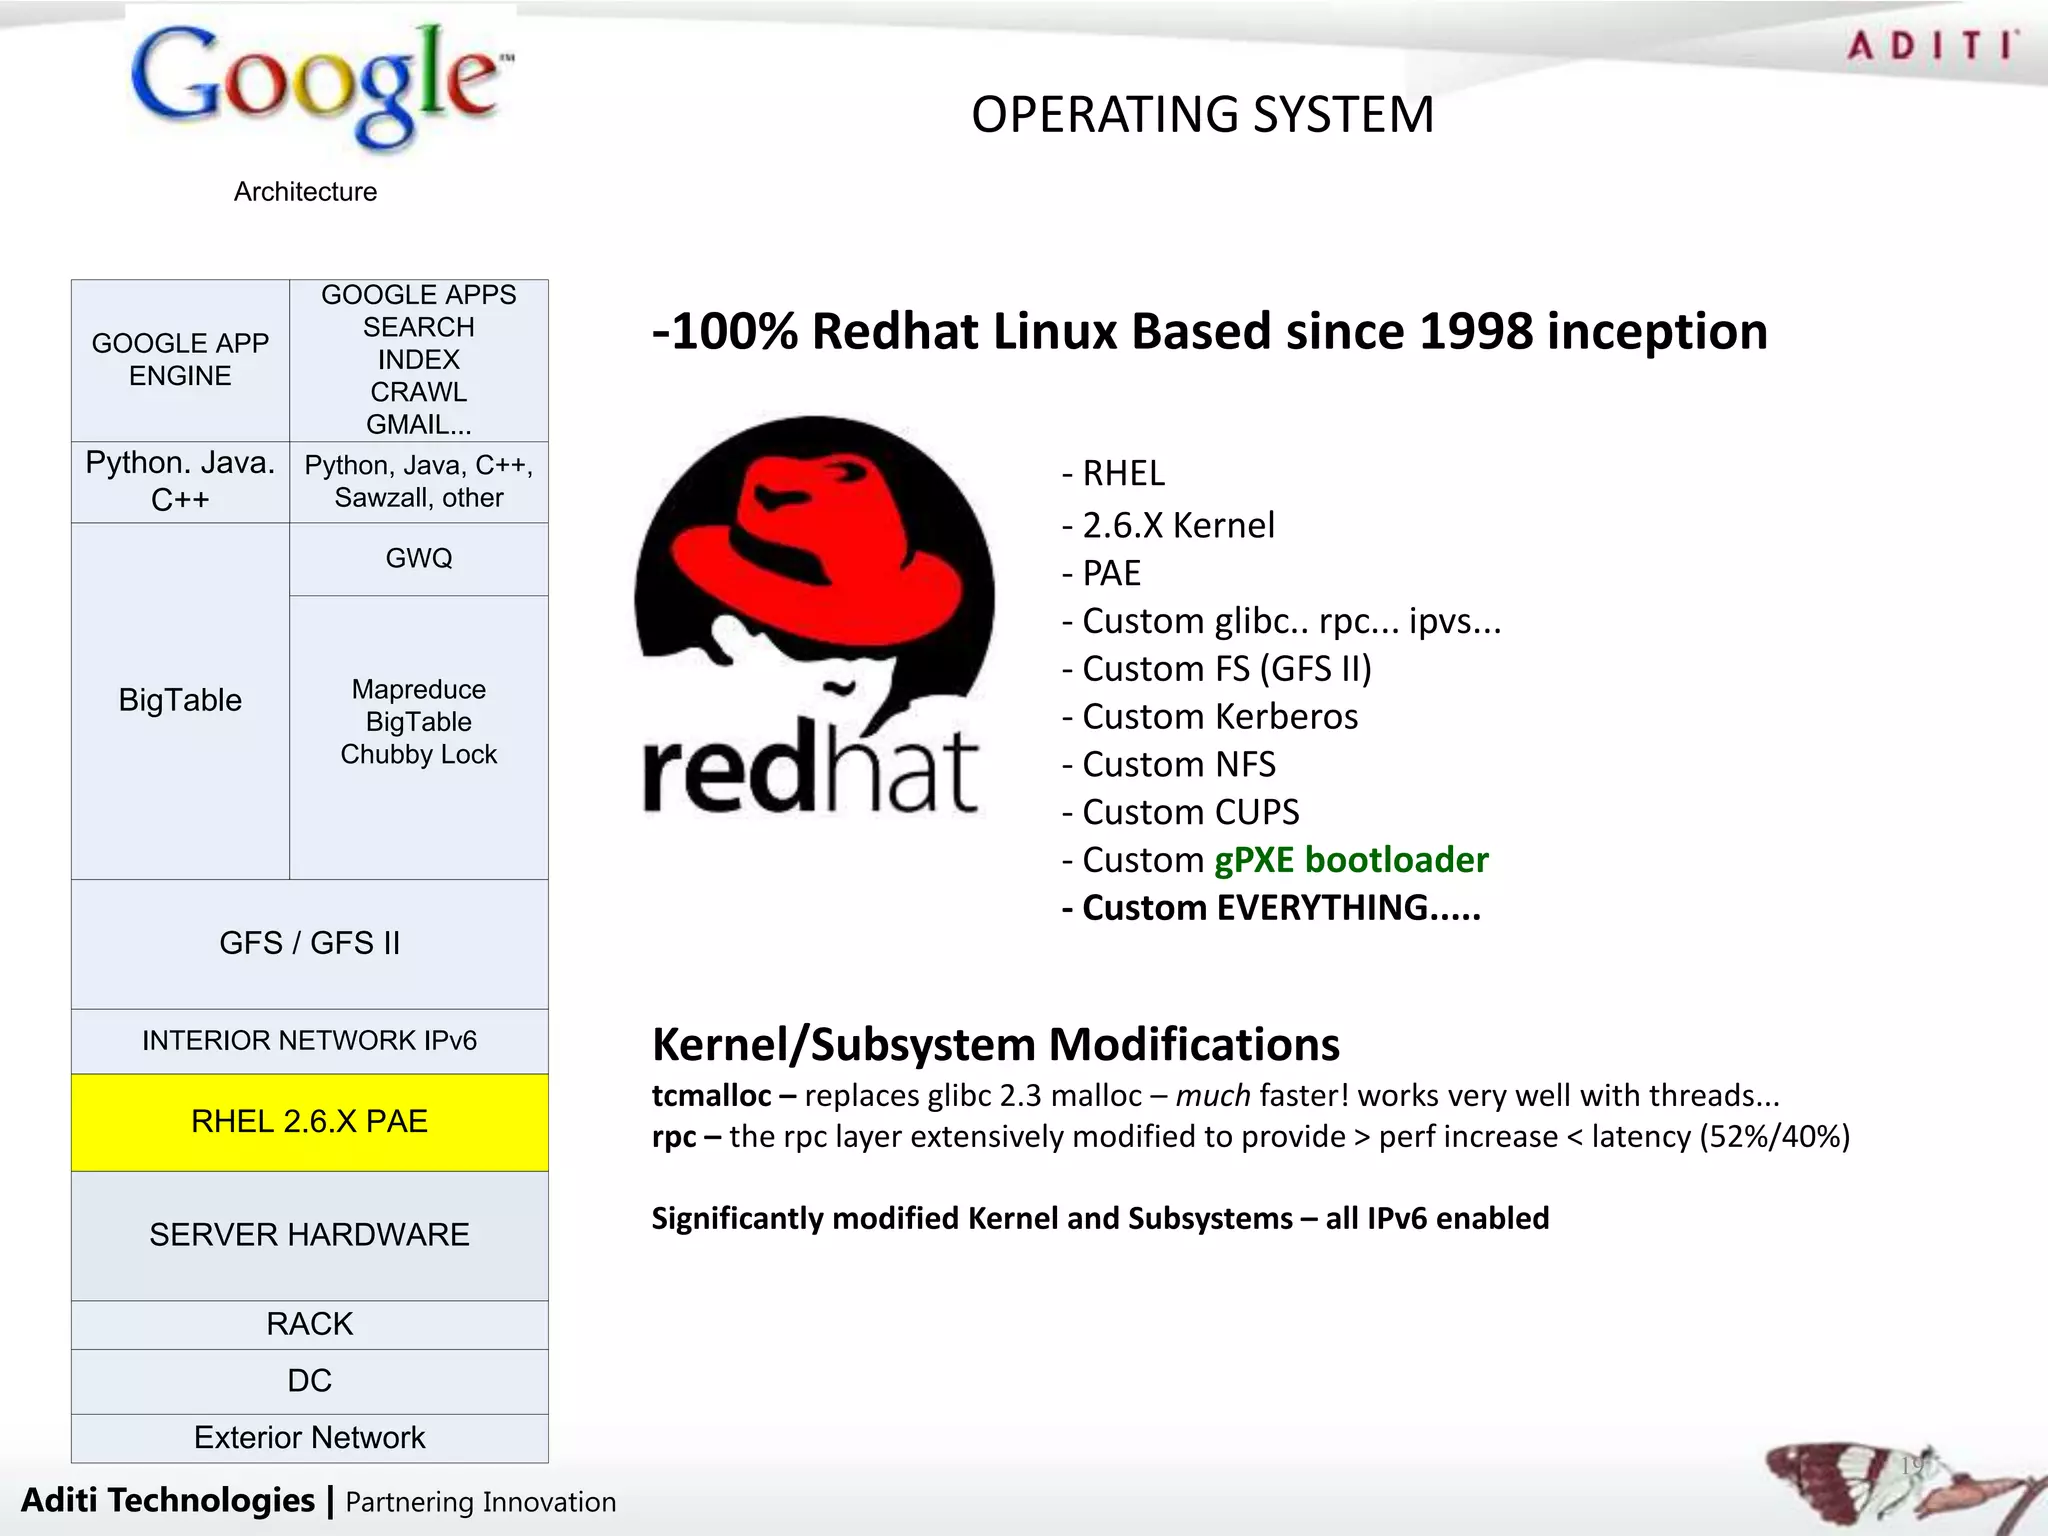Select the Exterior Network row

coord(310,1438)
